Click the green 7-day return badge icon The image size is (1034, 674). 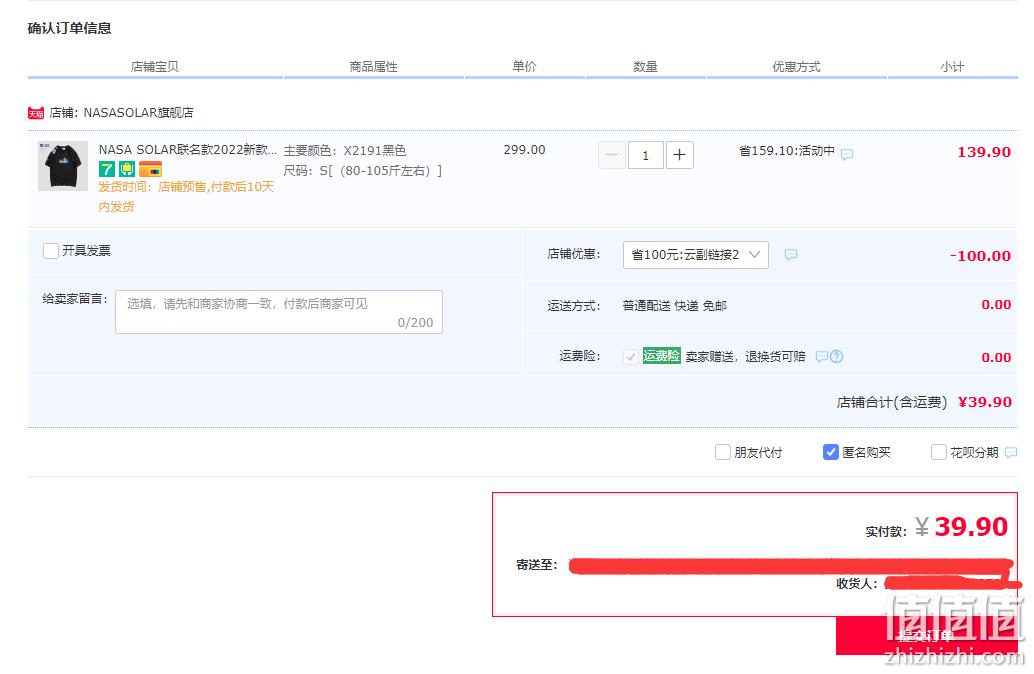pos(107,169)
